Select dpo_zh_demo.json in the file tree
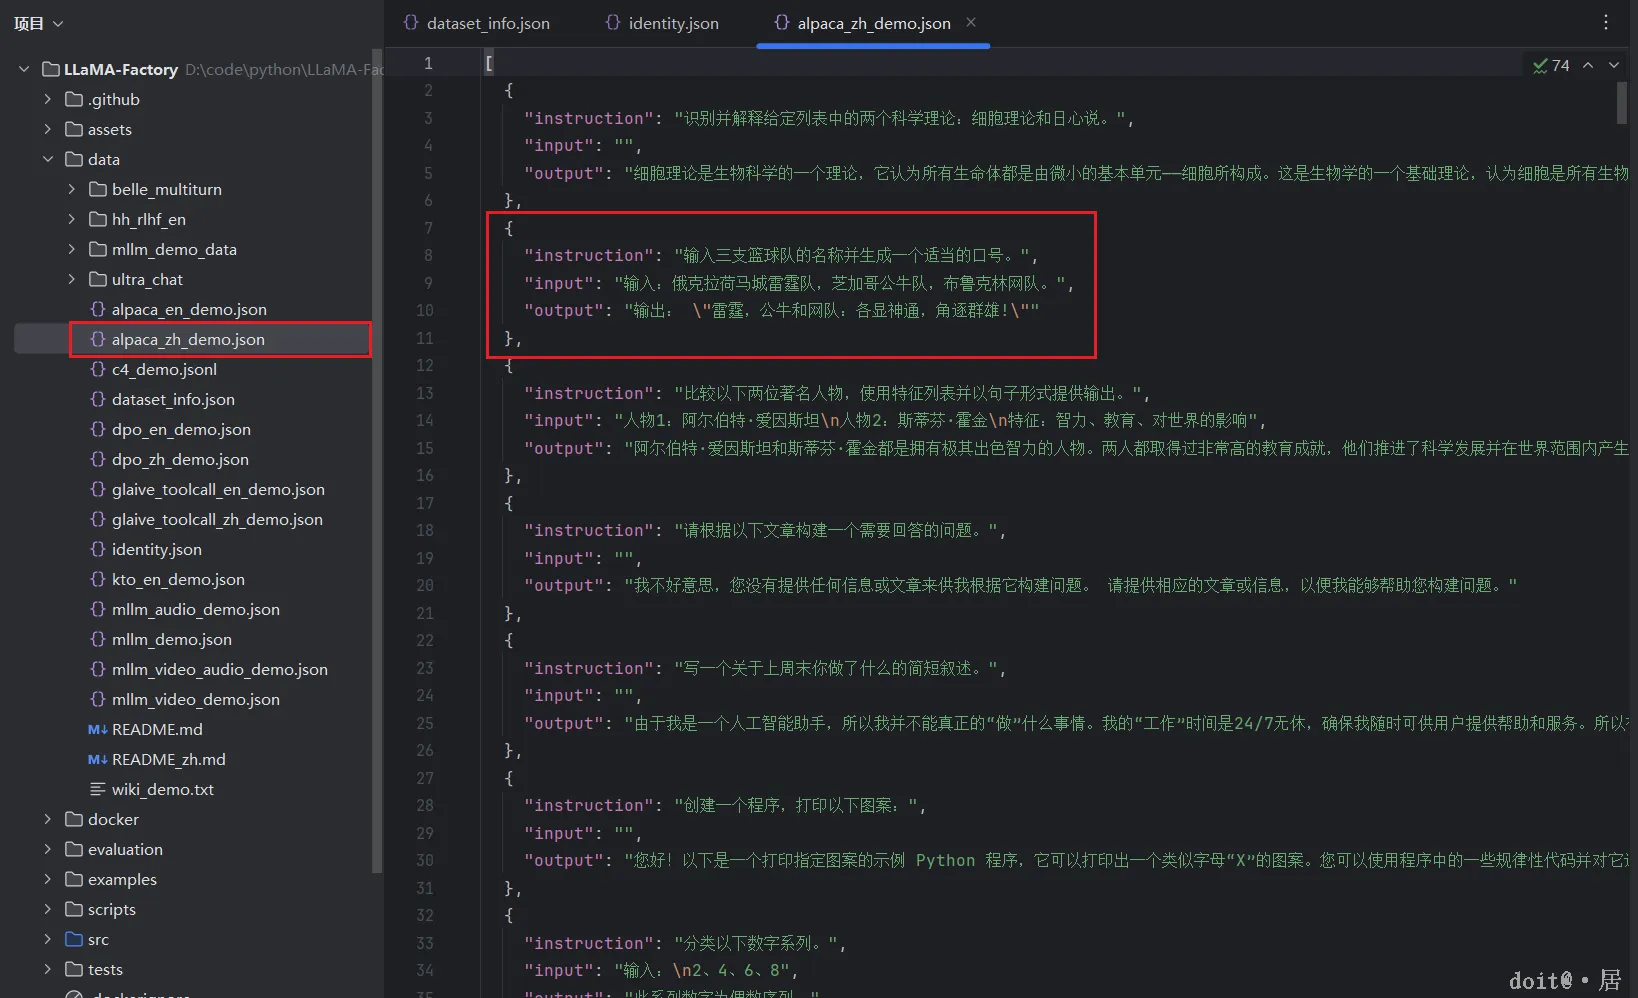 point(180,459)
